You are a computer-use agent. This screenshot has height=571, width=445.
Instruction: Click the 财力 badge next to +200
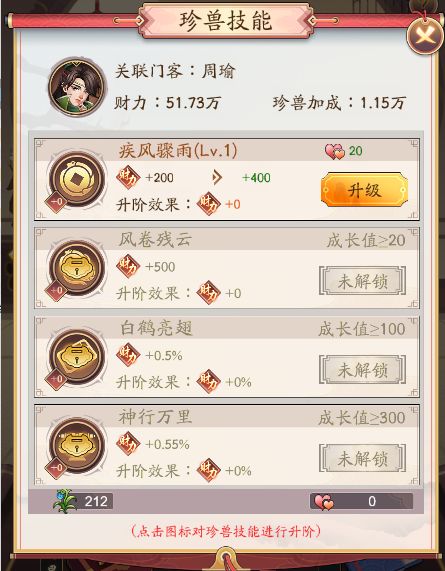pos(128,177)
